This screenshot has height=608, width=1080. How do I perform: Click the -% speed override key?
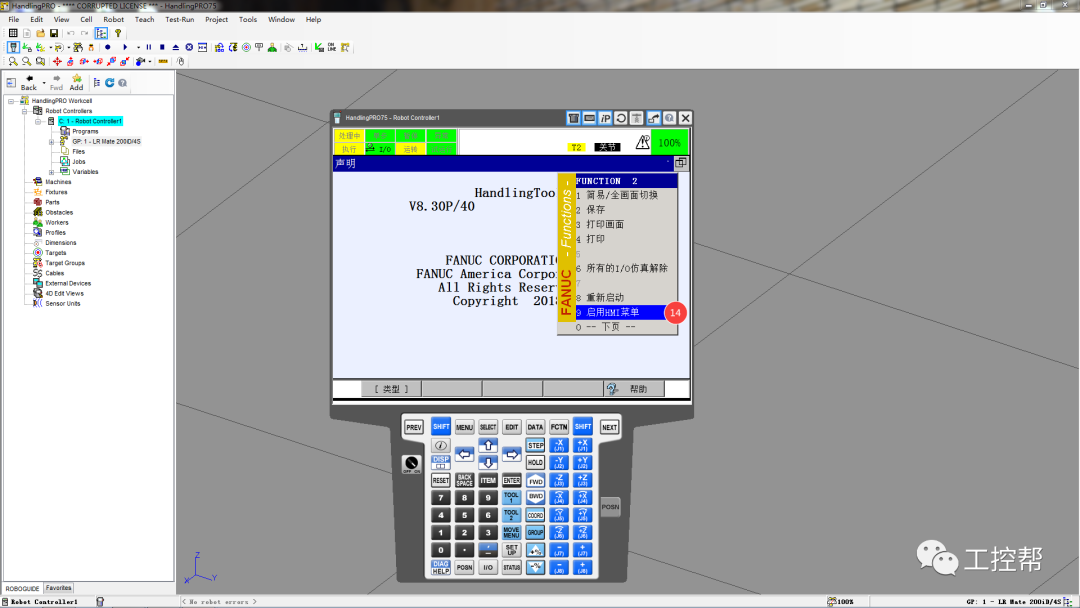(535, 567)
